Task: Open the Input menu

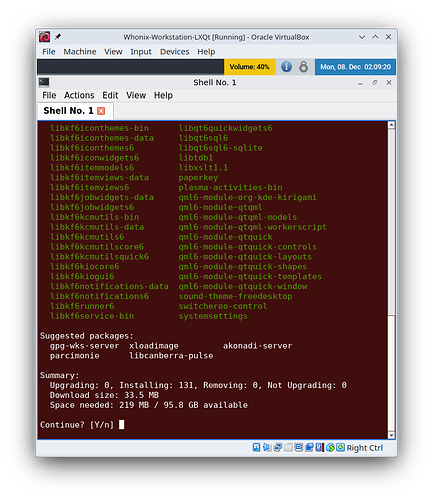Action: coord(141,52)
